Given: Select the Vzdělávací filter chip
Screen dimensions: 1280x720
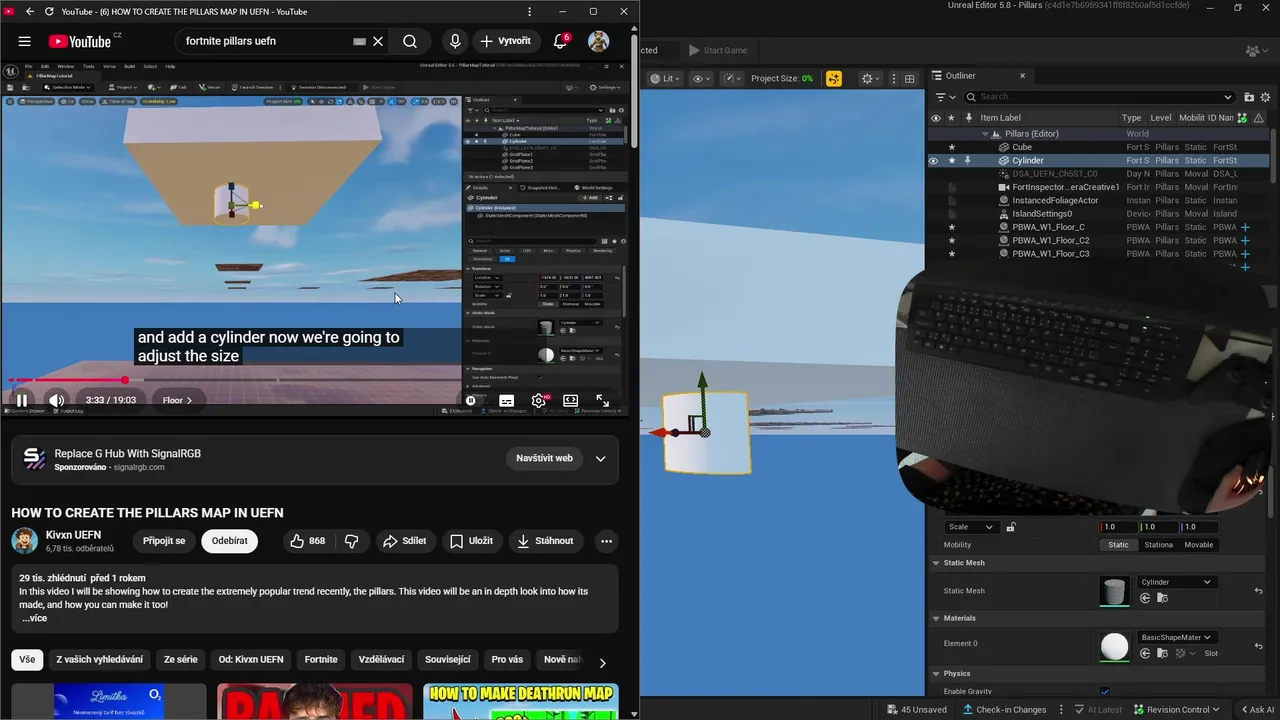Looking at the screenshot, I should (x=381, y=660).
